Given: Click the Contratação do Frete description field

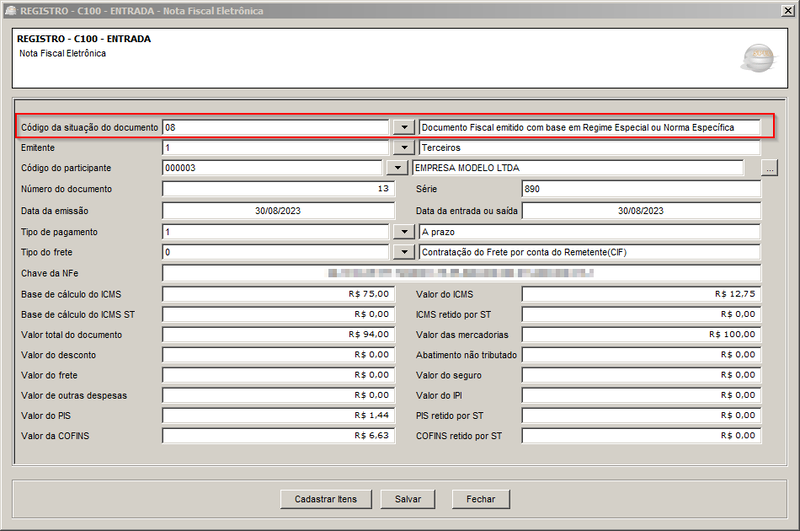Looking at the screenshot, I should (589, 252).
